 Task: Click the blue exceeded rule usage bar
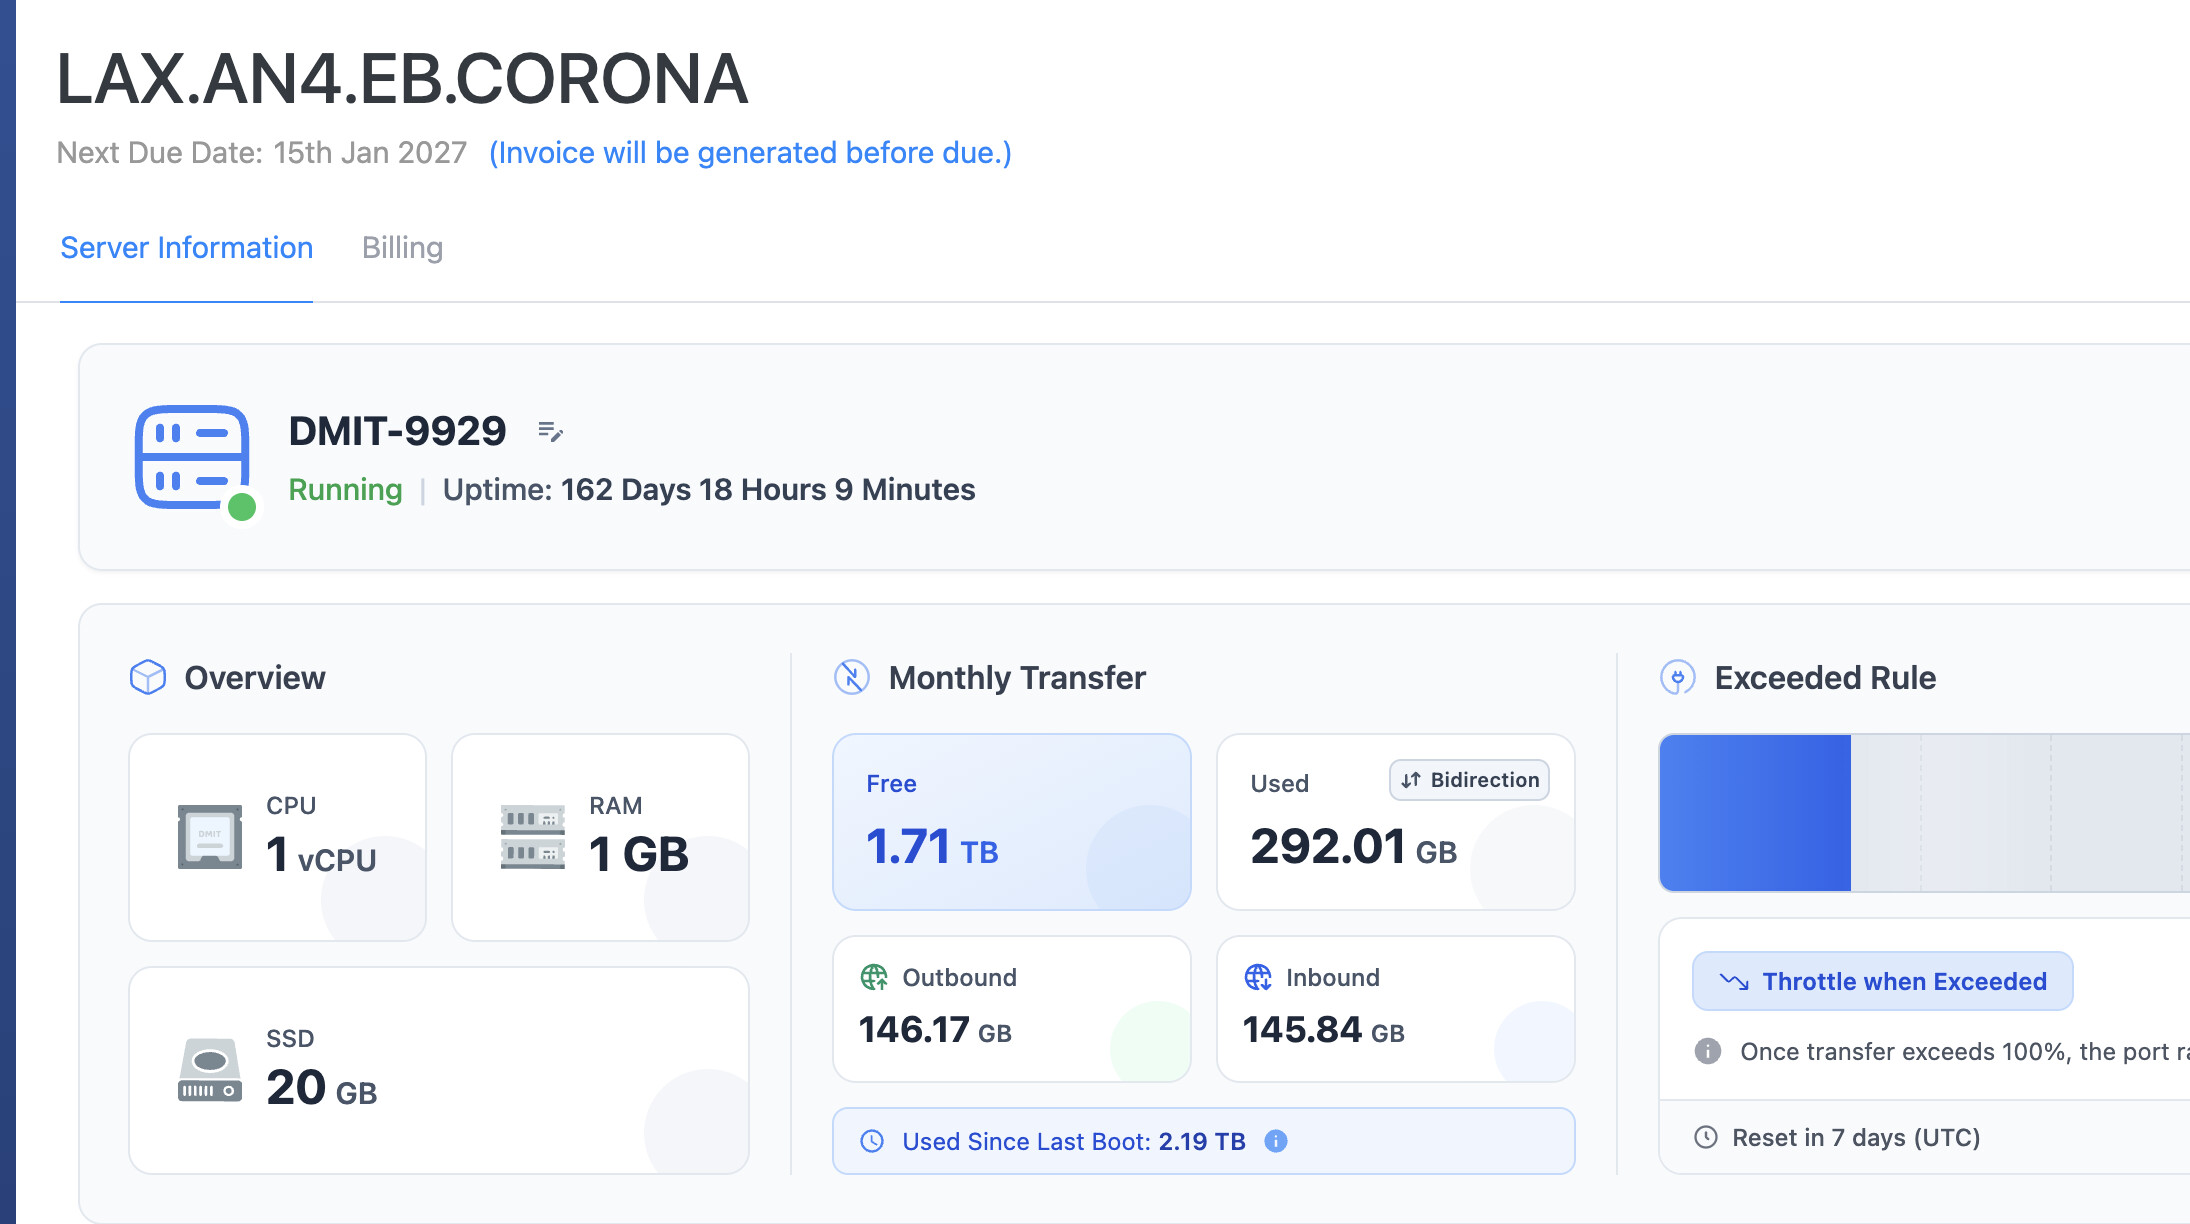tap(1755, 813)
